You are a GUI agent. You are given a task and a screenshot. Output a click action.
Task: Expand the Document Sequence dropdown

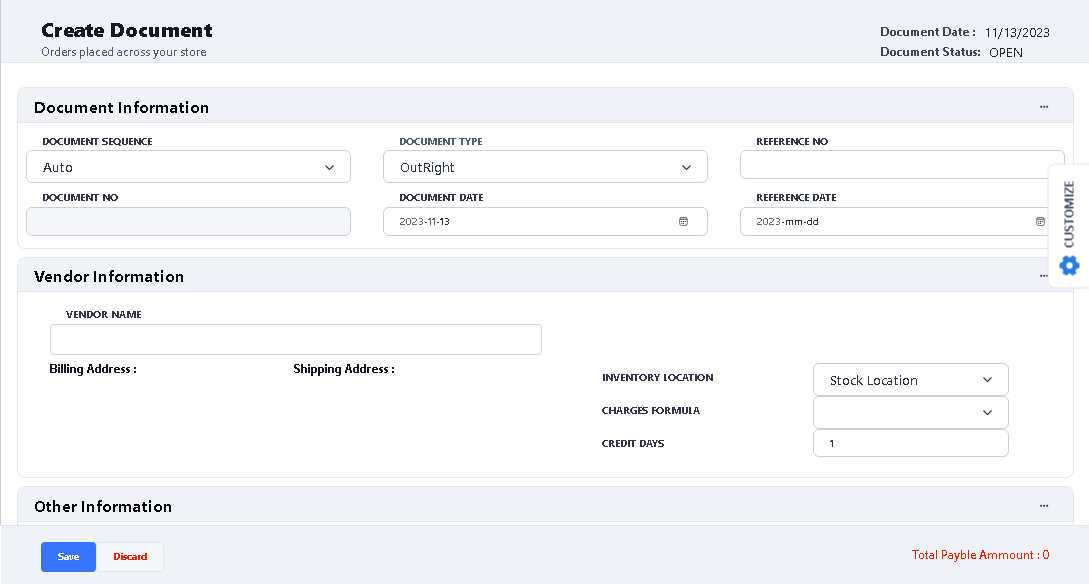(x=188, y=167)
